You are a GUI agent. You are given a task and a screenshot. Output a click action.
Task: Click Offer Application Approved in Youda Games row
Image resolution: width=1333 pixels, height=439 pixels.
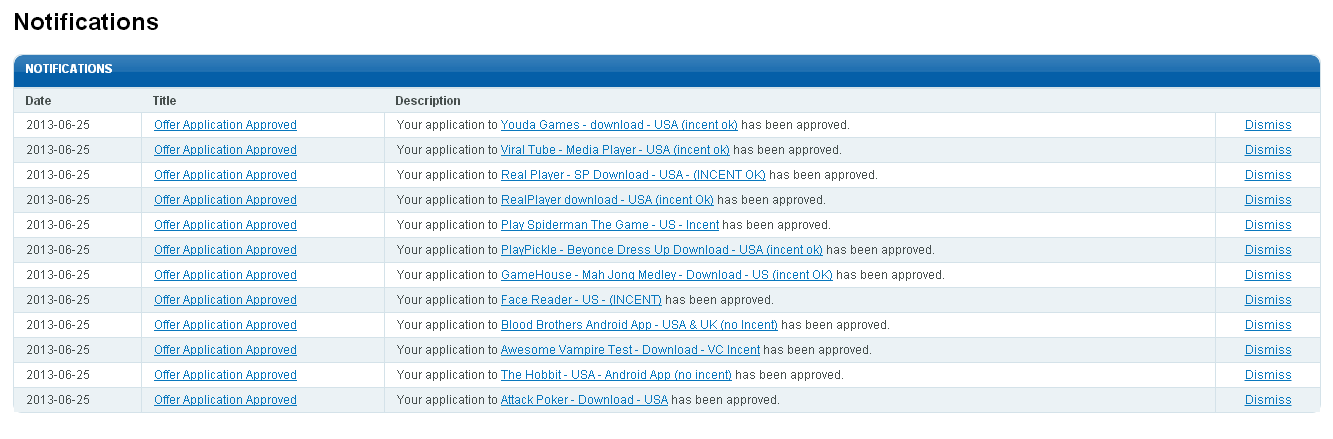(225, 125)
